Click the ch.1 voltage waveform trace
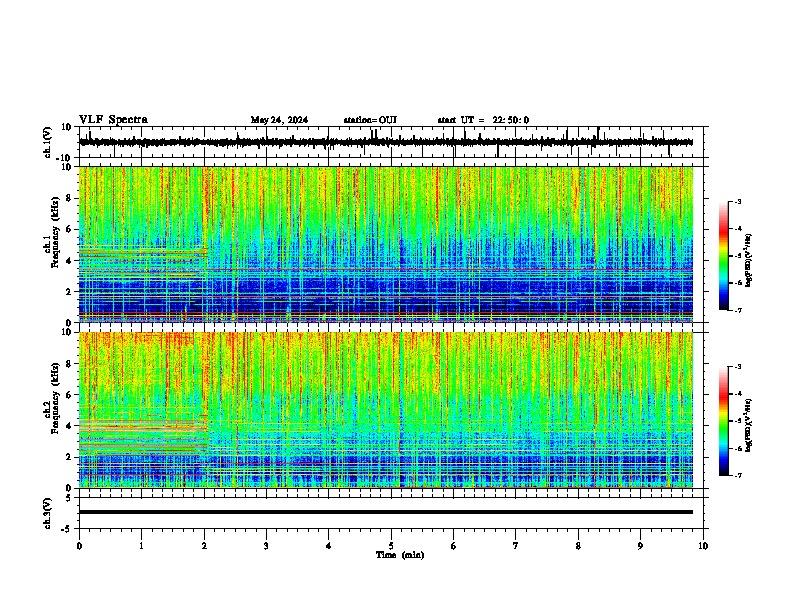This screenshot has height=612, width=792. click(386, 142)
